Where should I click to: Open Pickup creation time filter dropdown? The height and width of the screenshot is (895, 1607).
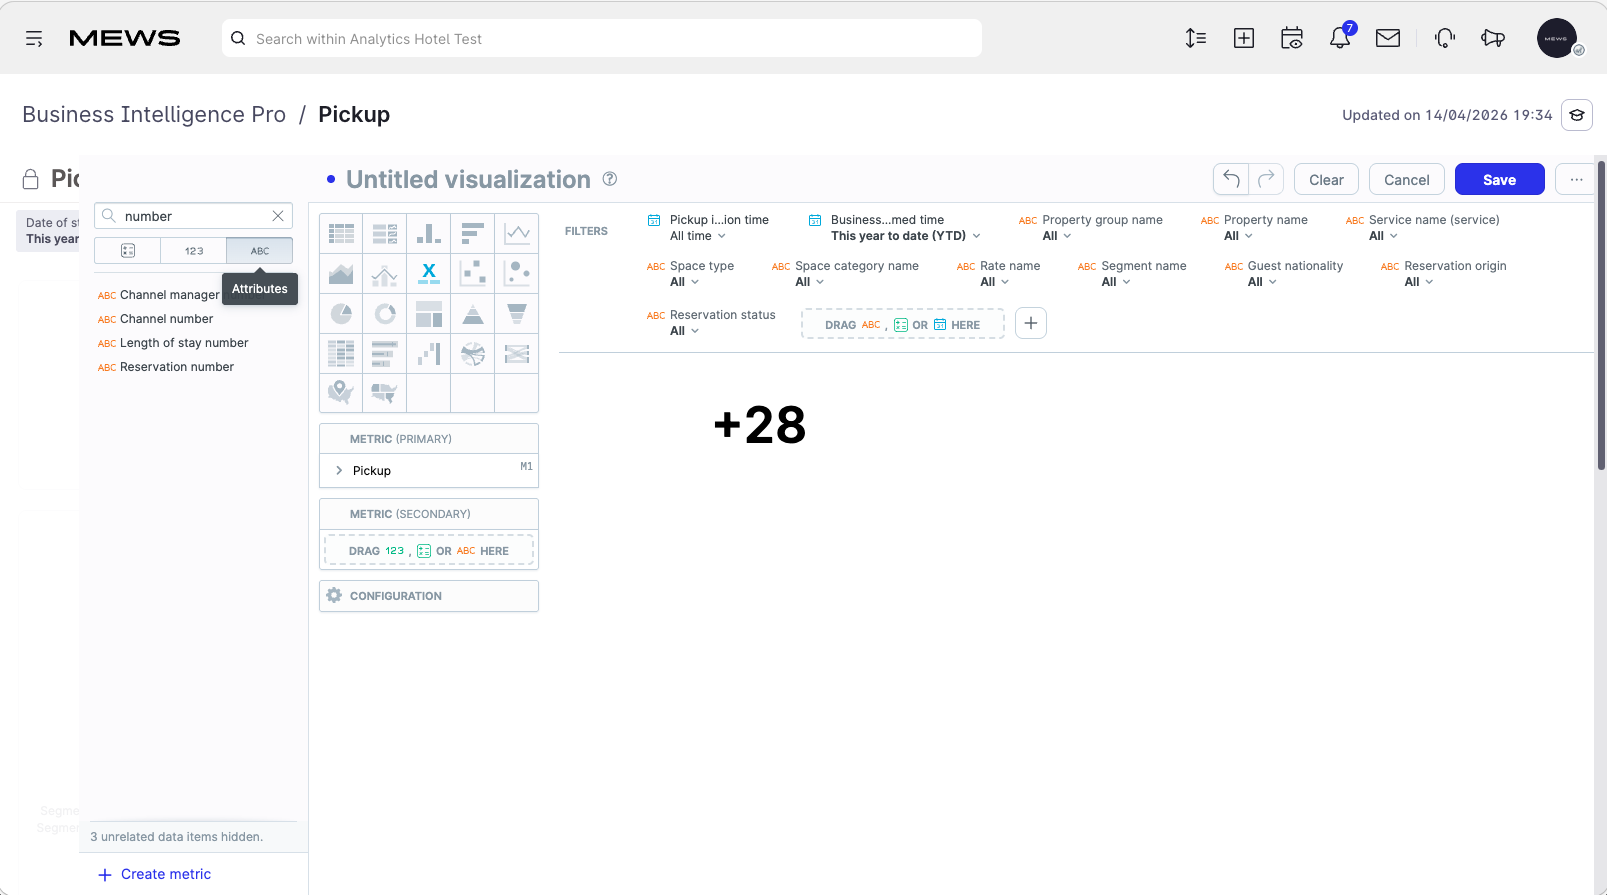[708, 228]
